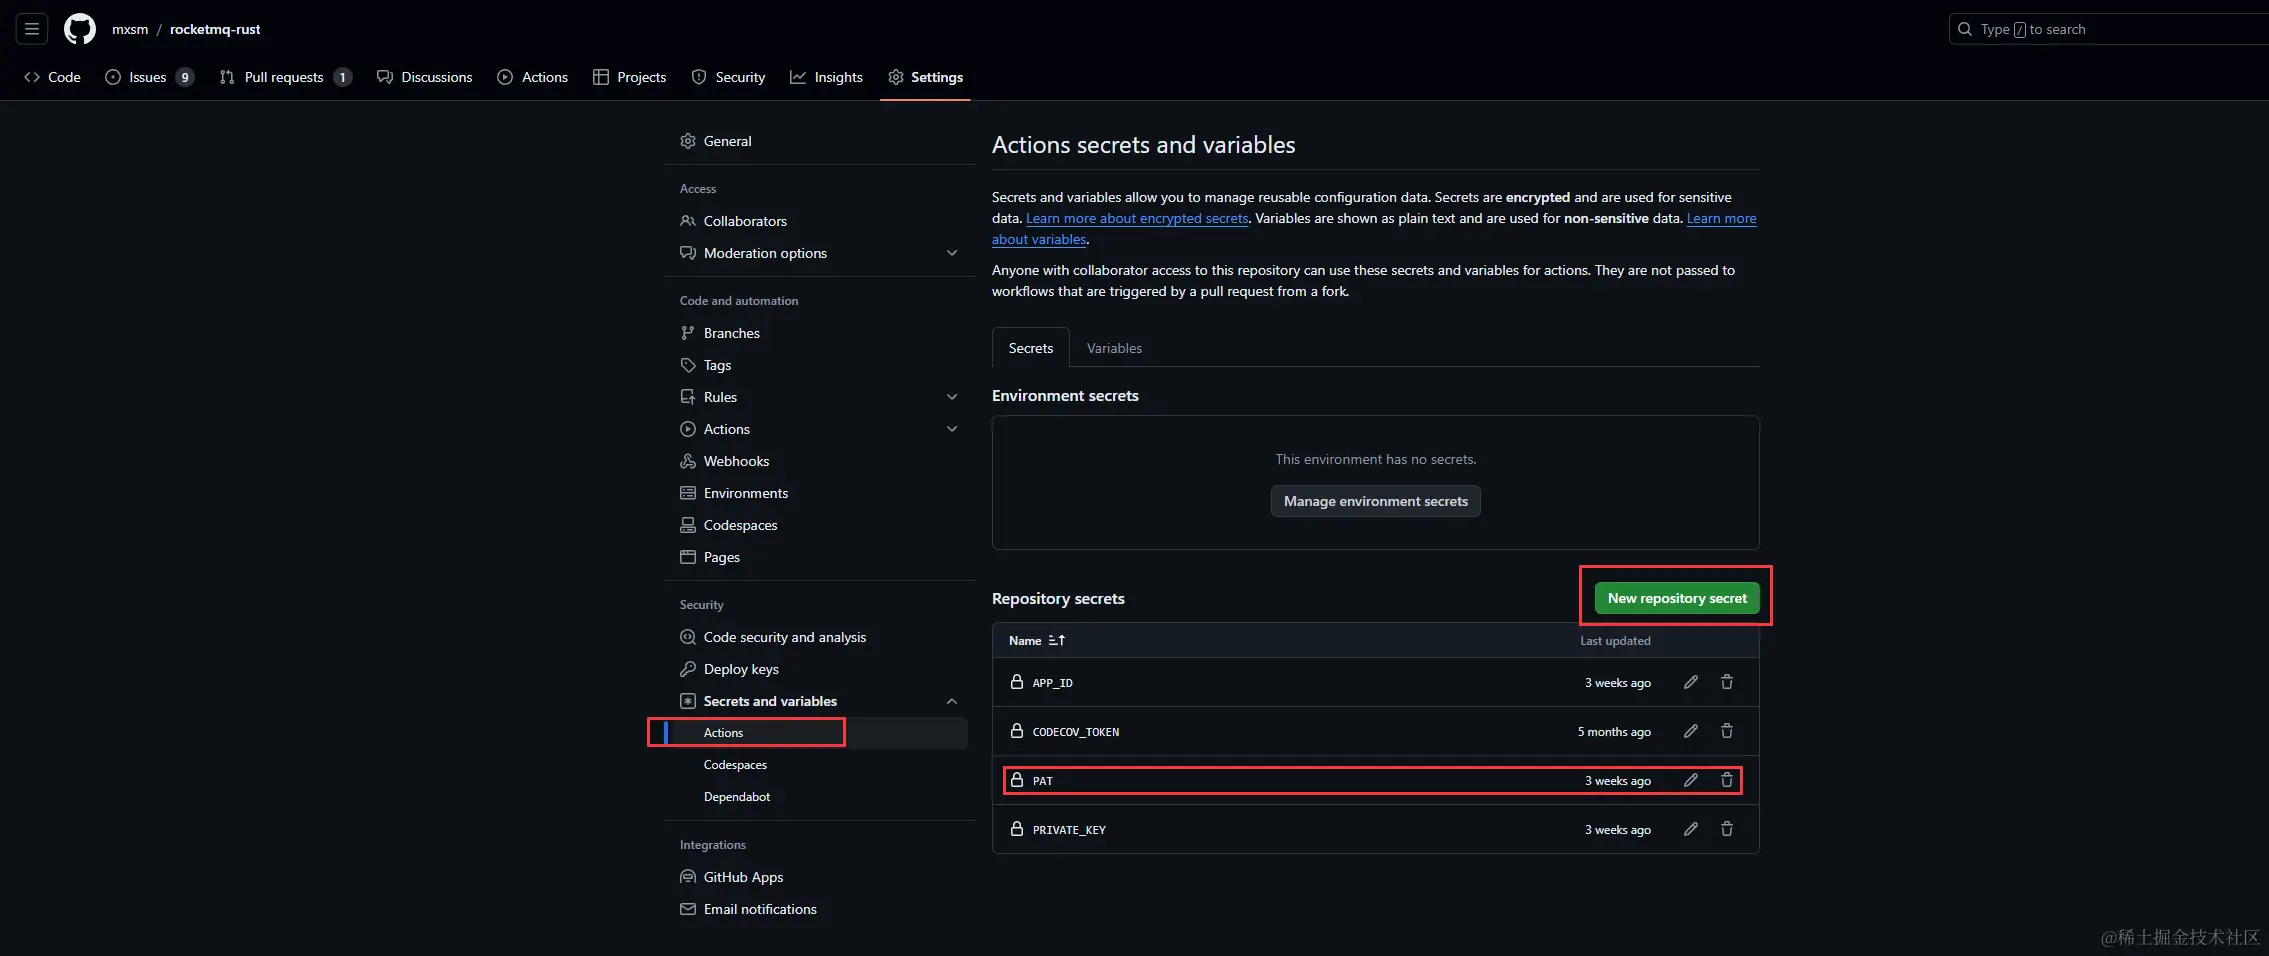Viewport: 2269px width, 956px height.
Task: Click the edit pencil for APP_ID secret
Action: [1690, 682]
